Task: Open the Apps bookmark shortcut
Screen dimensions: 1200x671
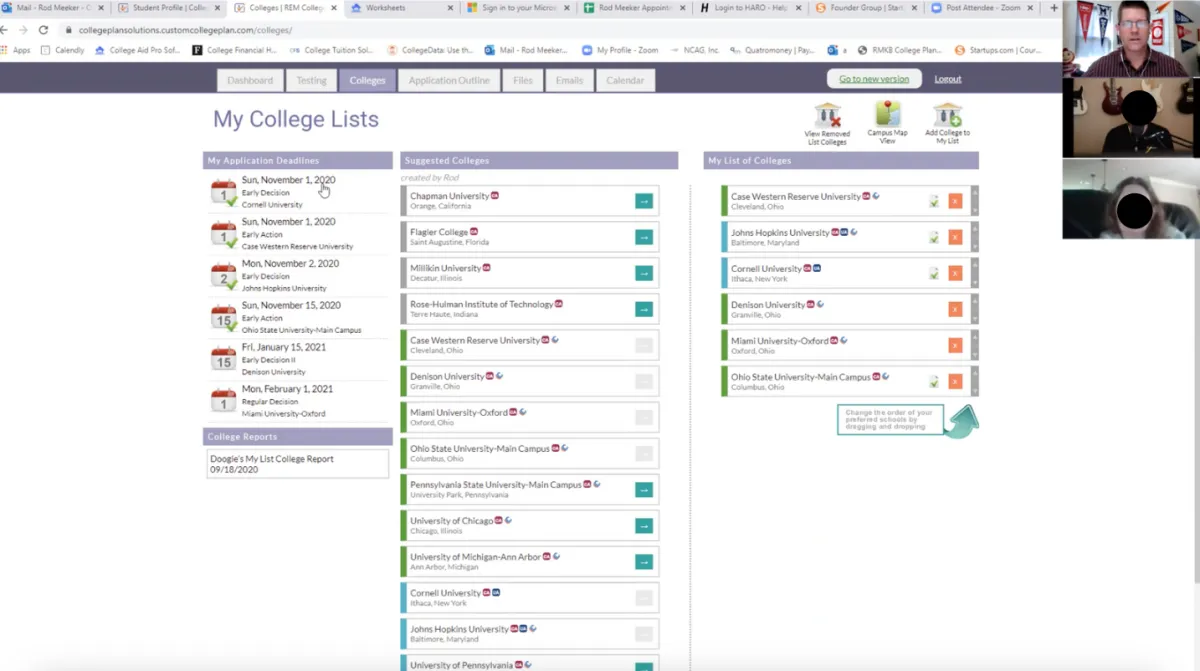Action: (x=15, y=50)
